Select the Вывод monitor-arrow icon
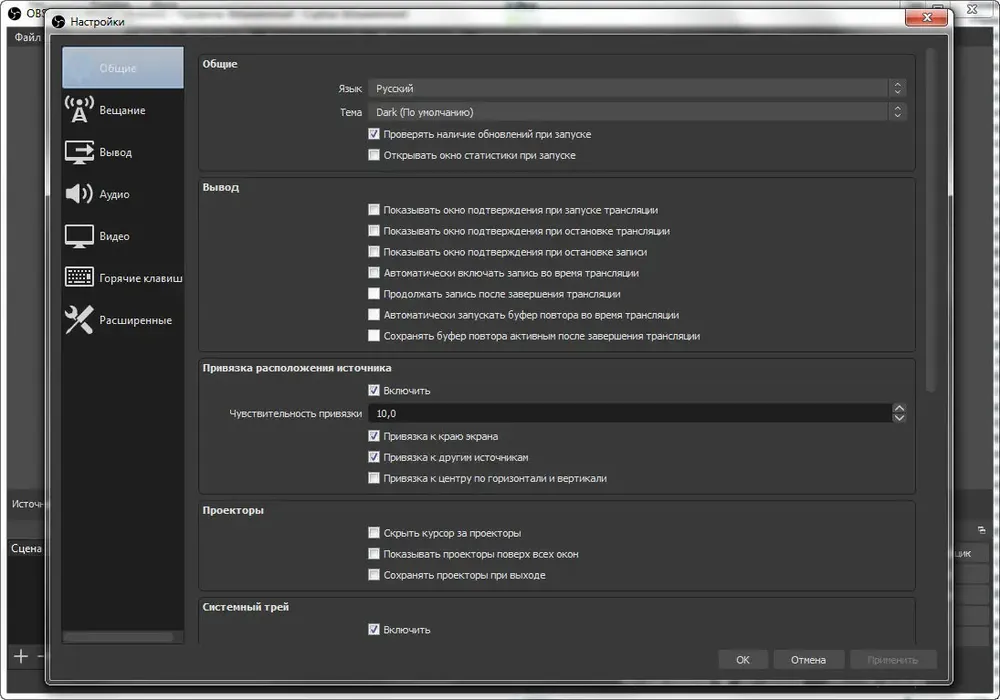Viewport: 1000px width, 700px height. coord(79,152)
